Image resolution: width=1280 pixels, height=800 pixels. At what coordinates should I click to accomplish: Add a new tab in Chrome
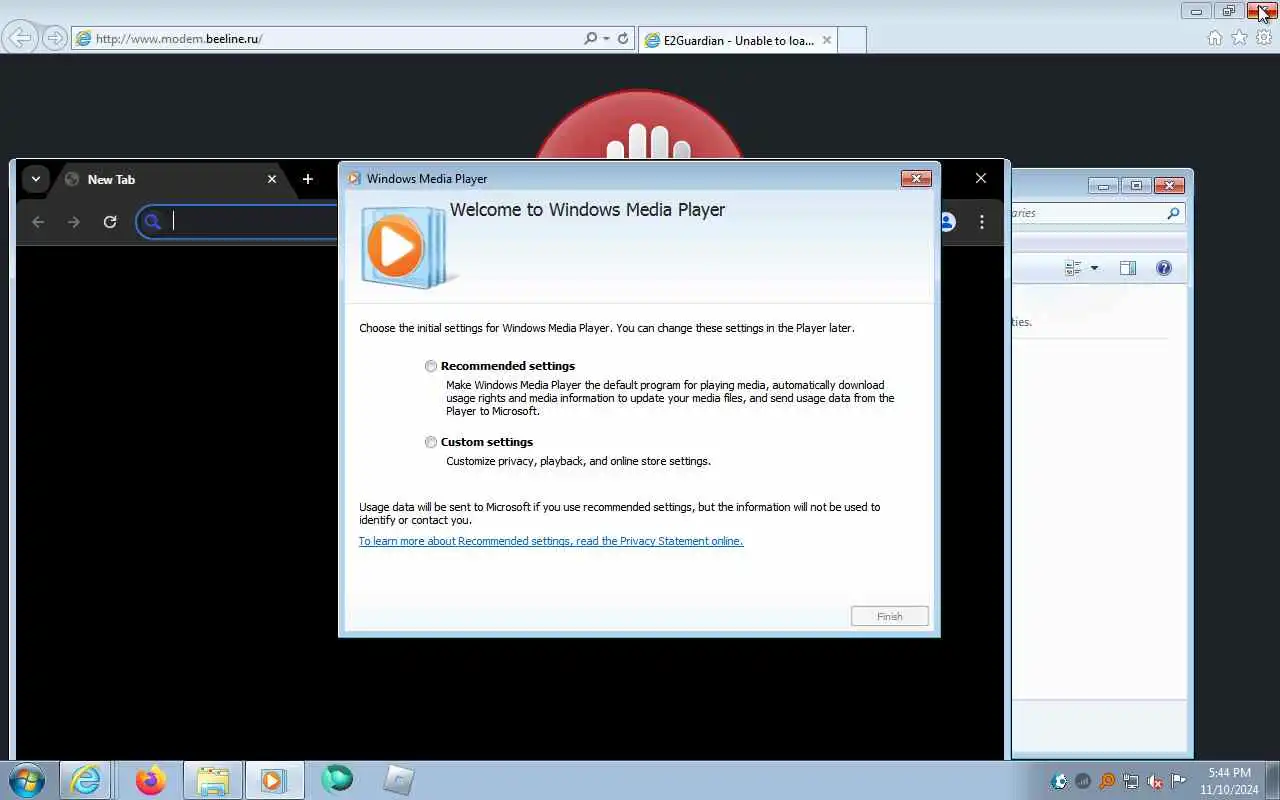pyautogui.click(x=308, y=179)
